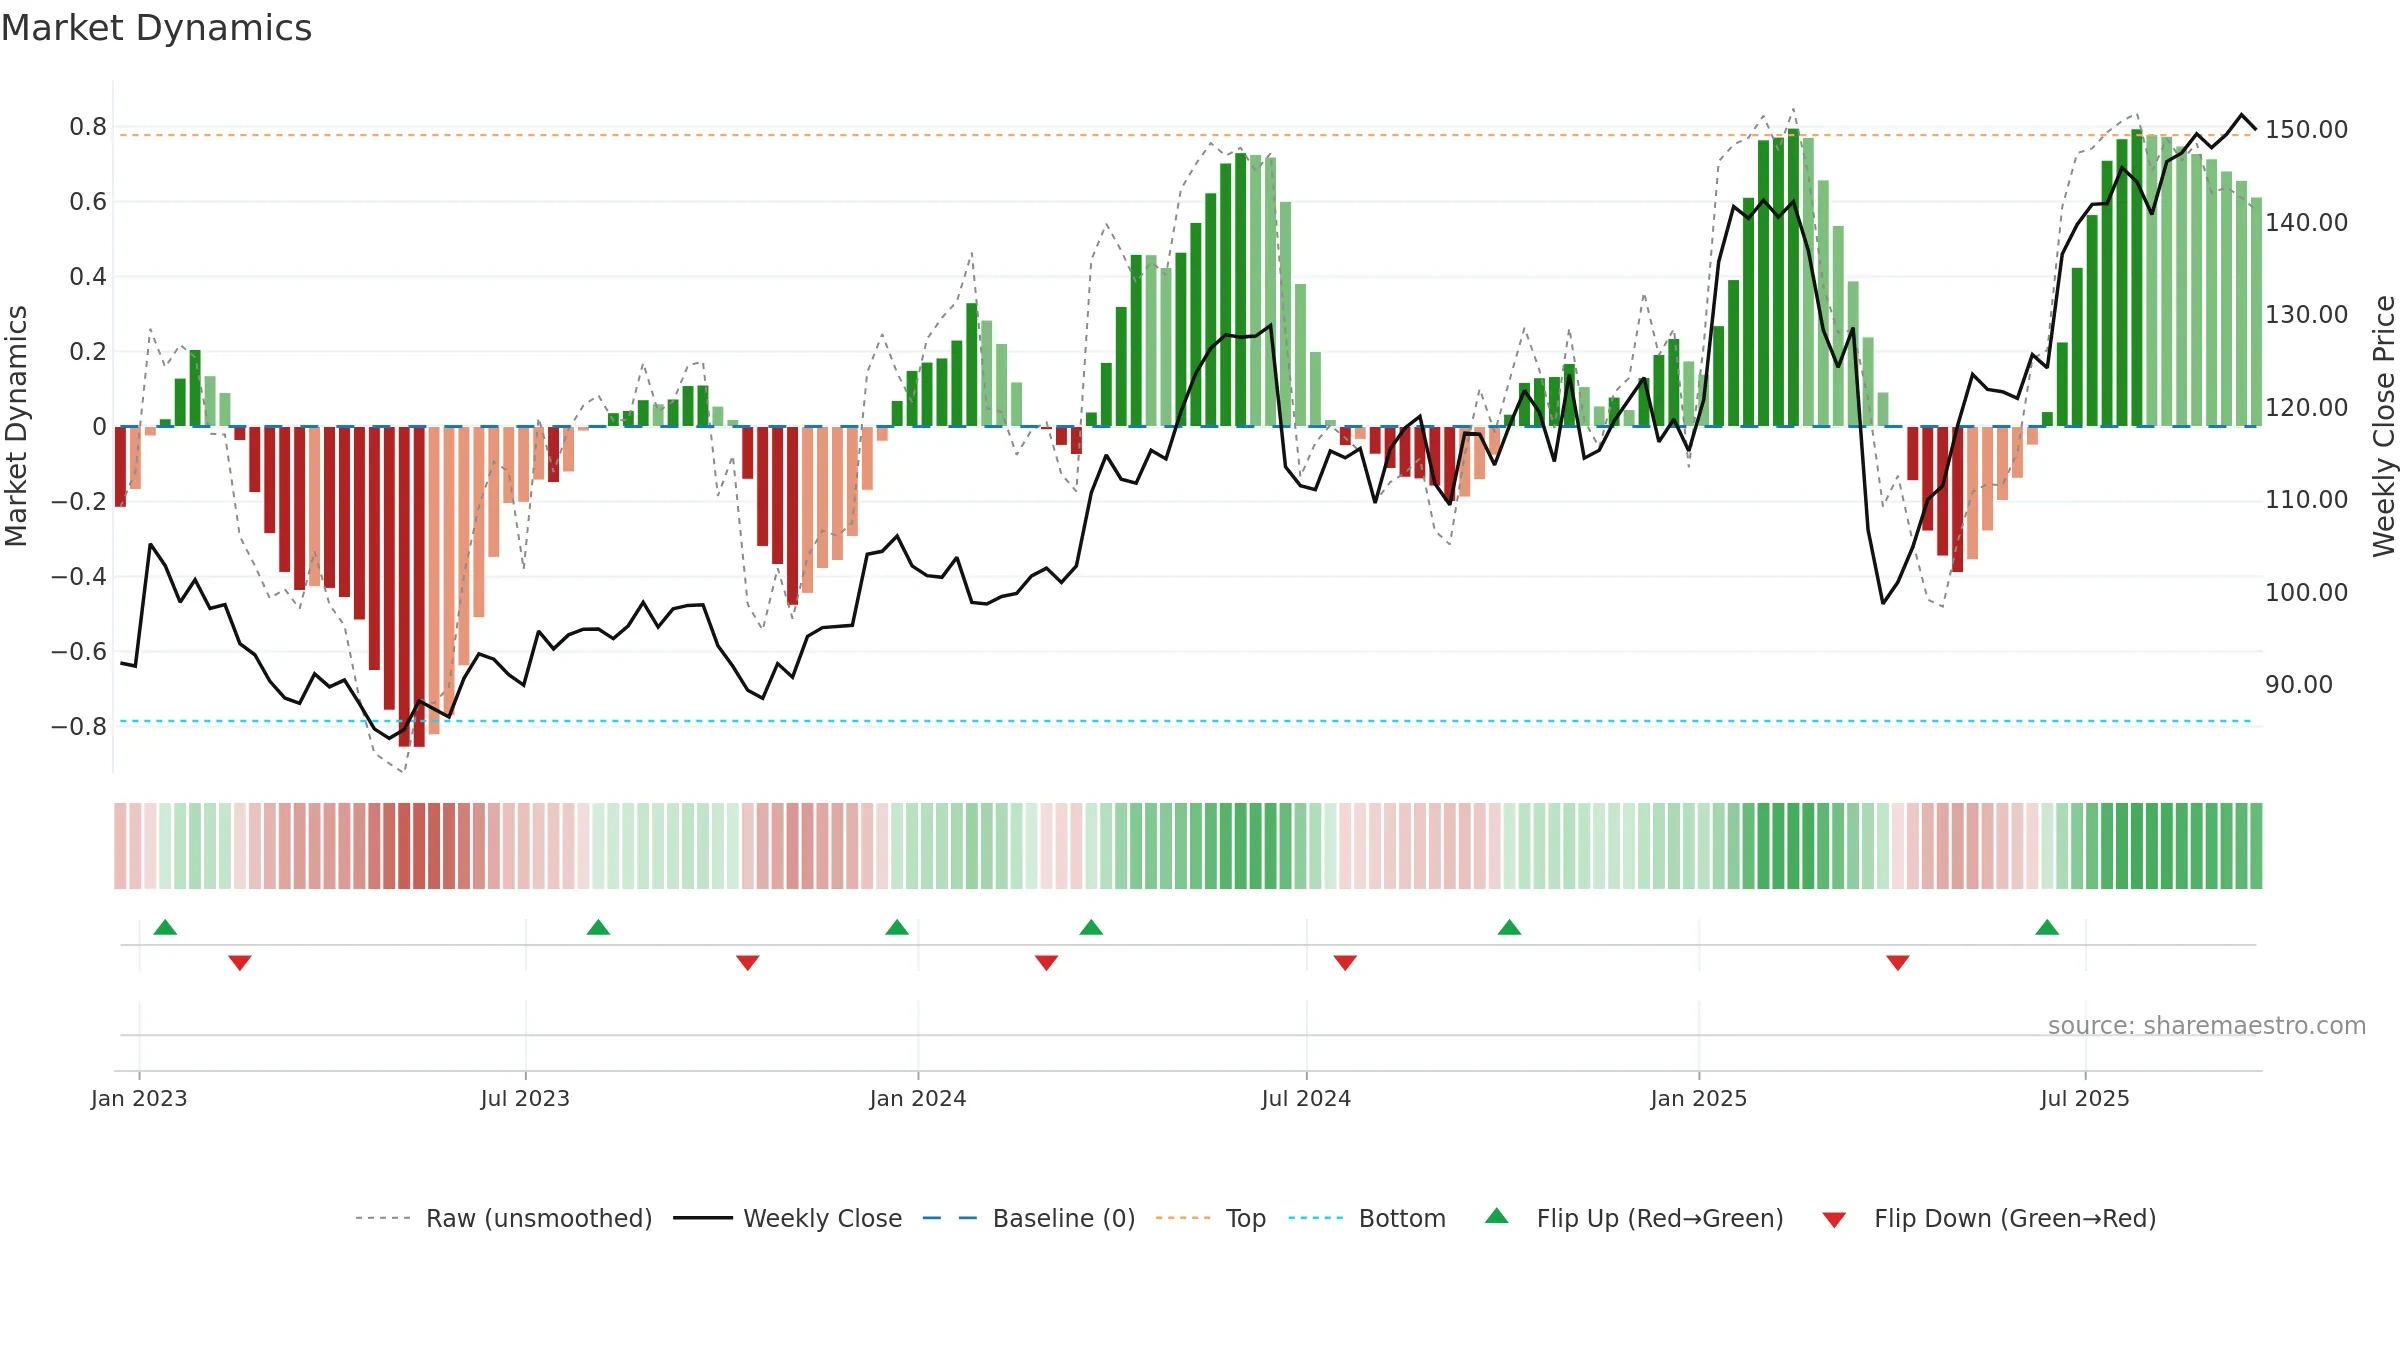2400x1350 pixels.
Task: Click the Market Dynamics chart title
Action: 156,28
